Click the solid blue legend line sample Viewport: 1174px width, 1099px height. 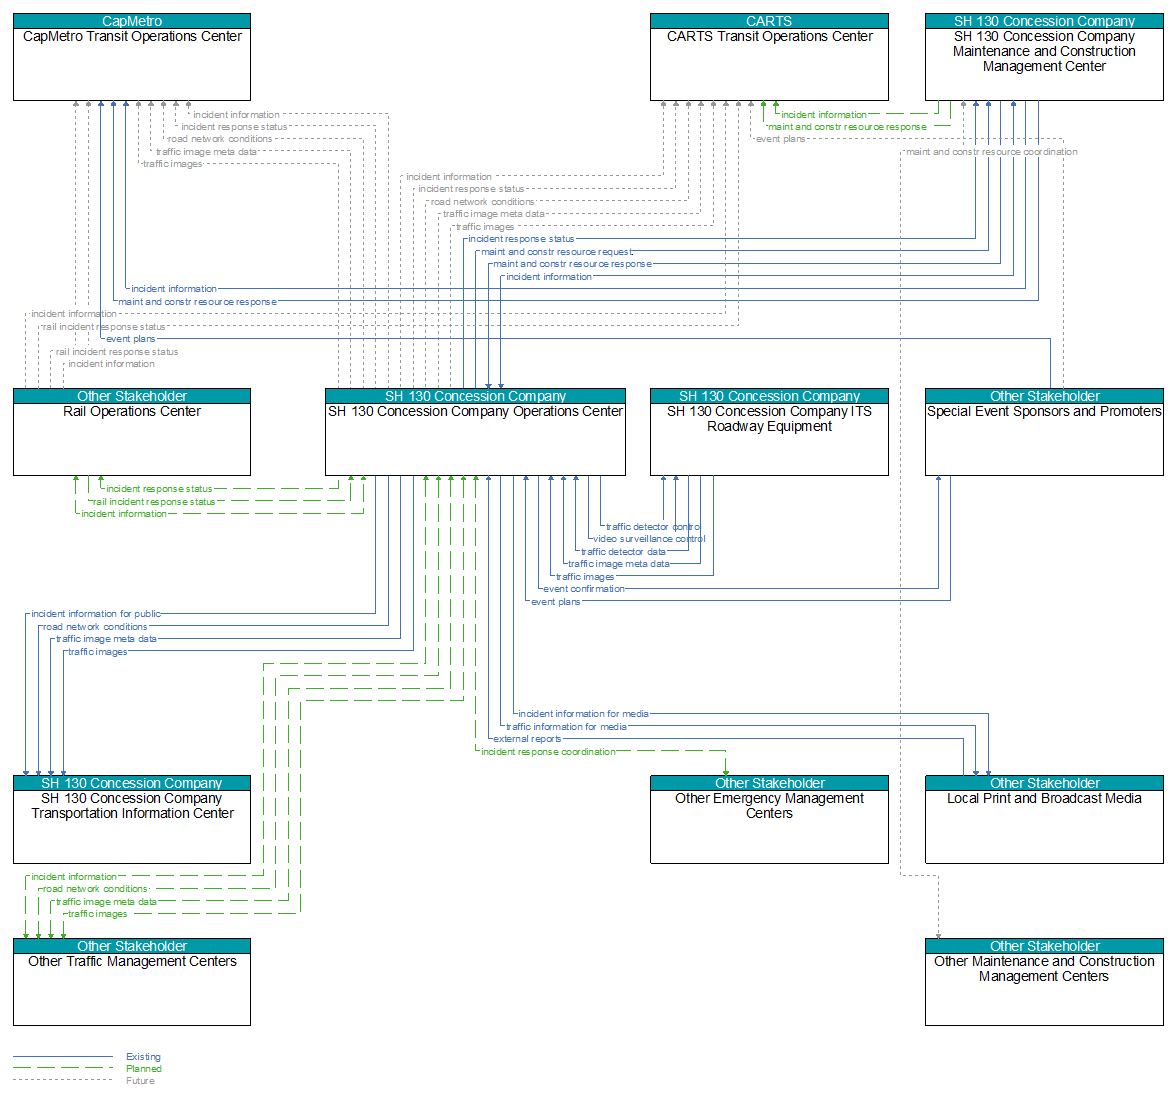click(x=63, y=1057)
